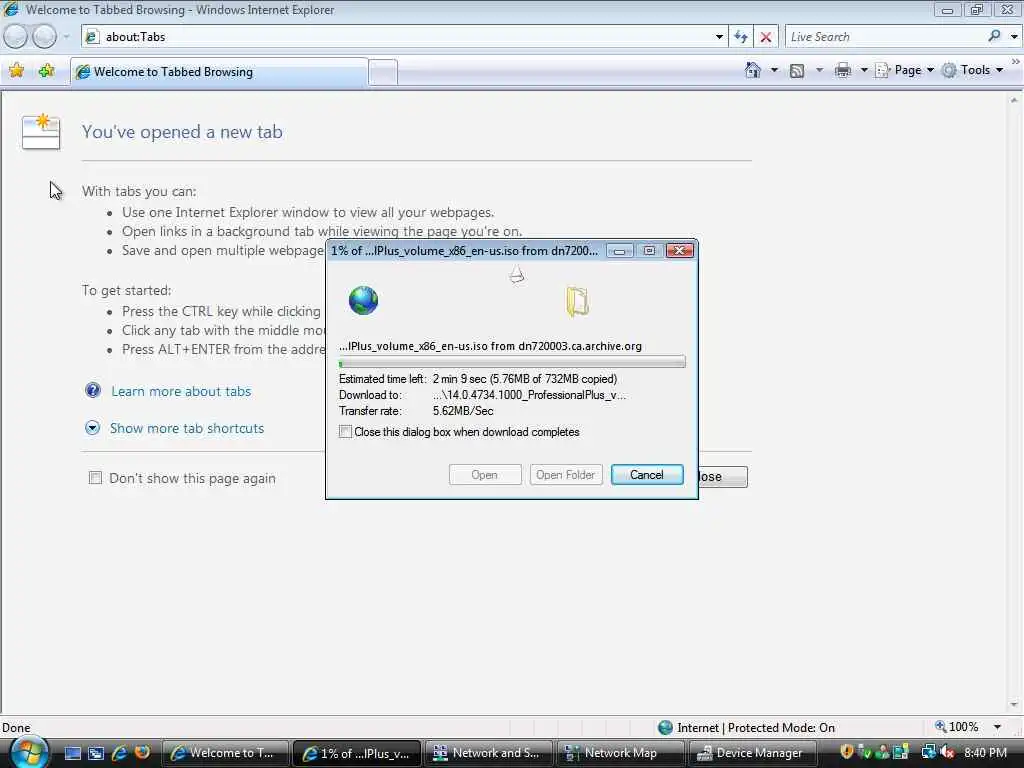Click the red Stop loading button
The image size is (1024, 768).
coord(766,37)
